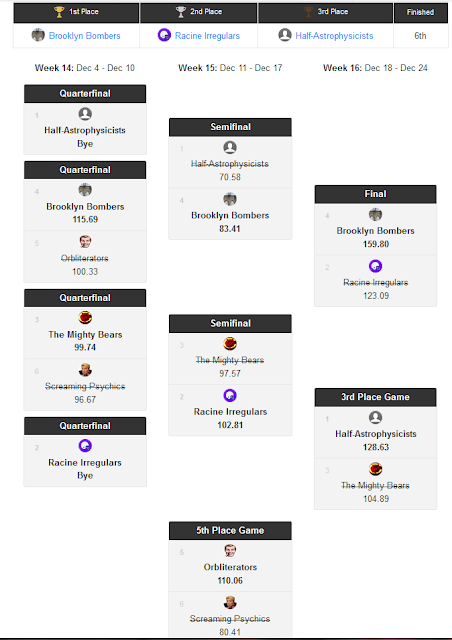Viewport: 452px width, 640px height.
Task: Click the 3rd Place Game header
Action: tap(375, 397)
